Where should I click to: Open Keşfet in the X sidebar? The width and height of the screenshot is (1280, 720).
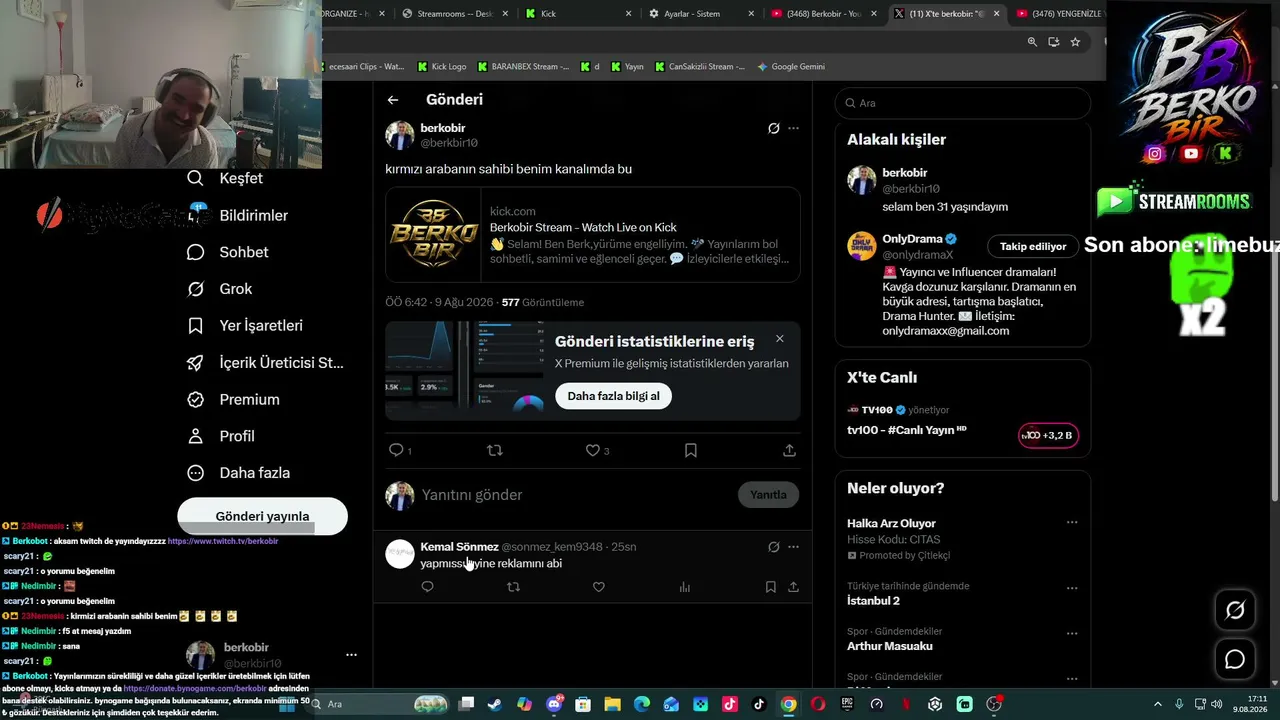[x=225, y=178]
